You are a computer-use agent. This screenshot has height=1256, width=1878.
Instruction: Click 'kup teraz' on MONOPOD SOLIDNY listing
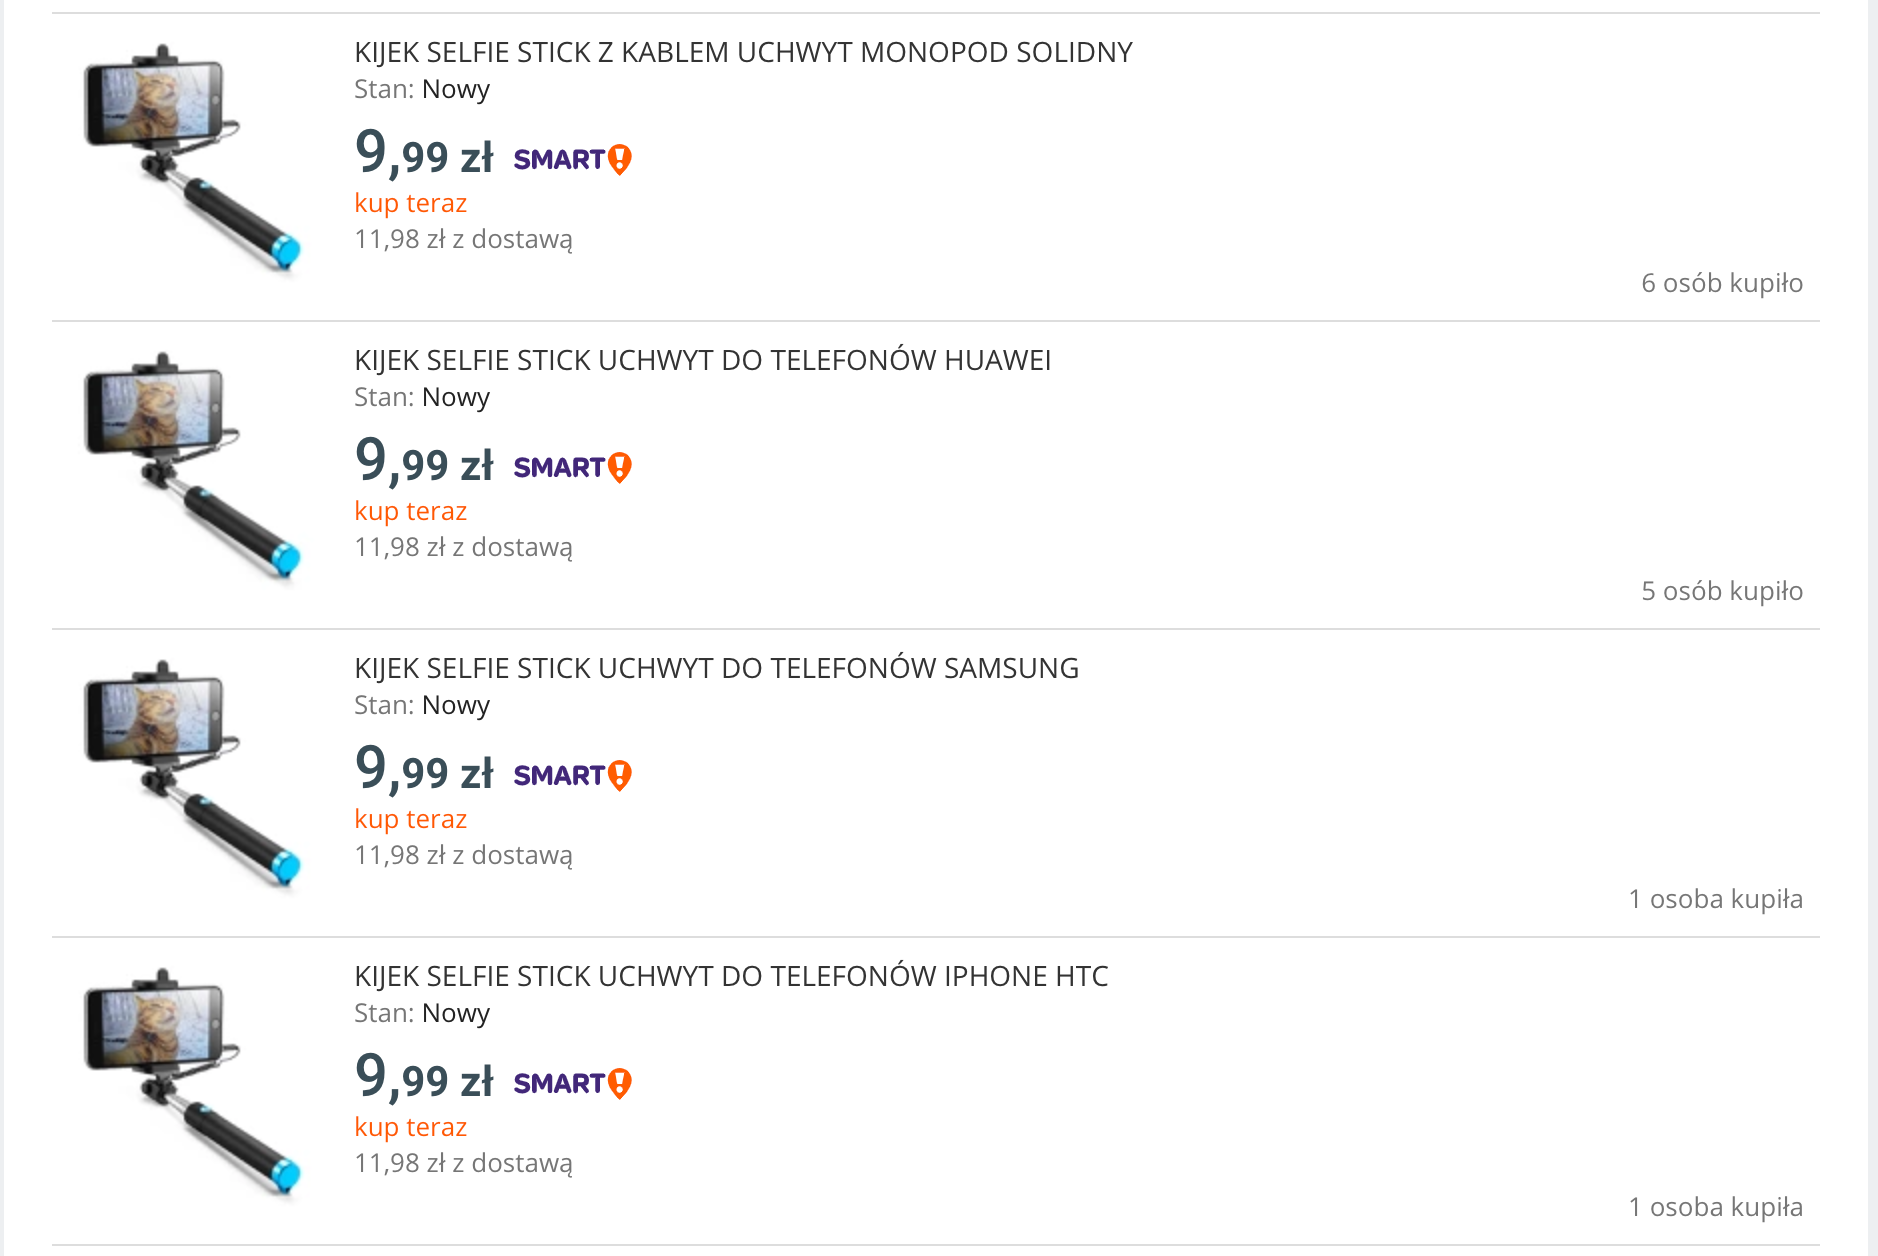(410, 203)
